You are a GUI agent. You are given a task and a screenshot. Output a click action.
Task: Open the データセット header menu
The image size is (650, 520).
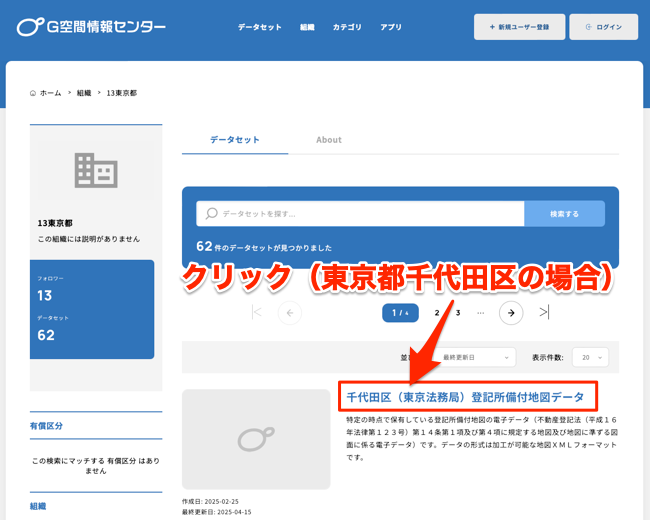(260, 27)
